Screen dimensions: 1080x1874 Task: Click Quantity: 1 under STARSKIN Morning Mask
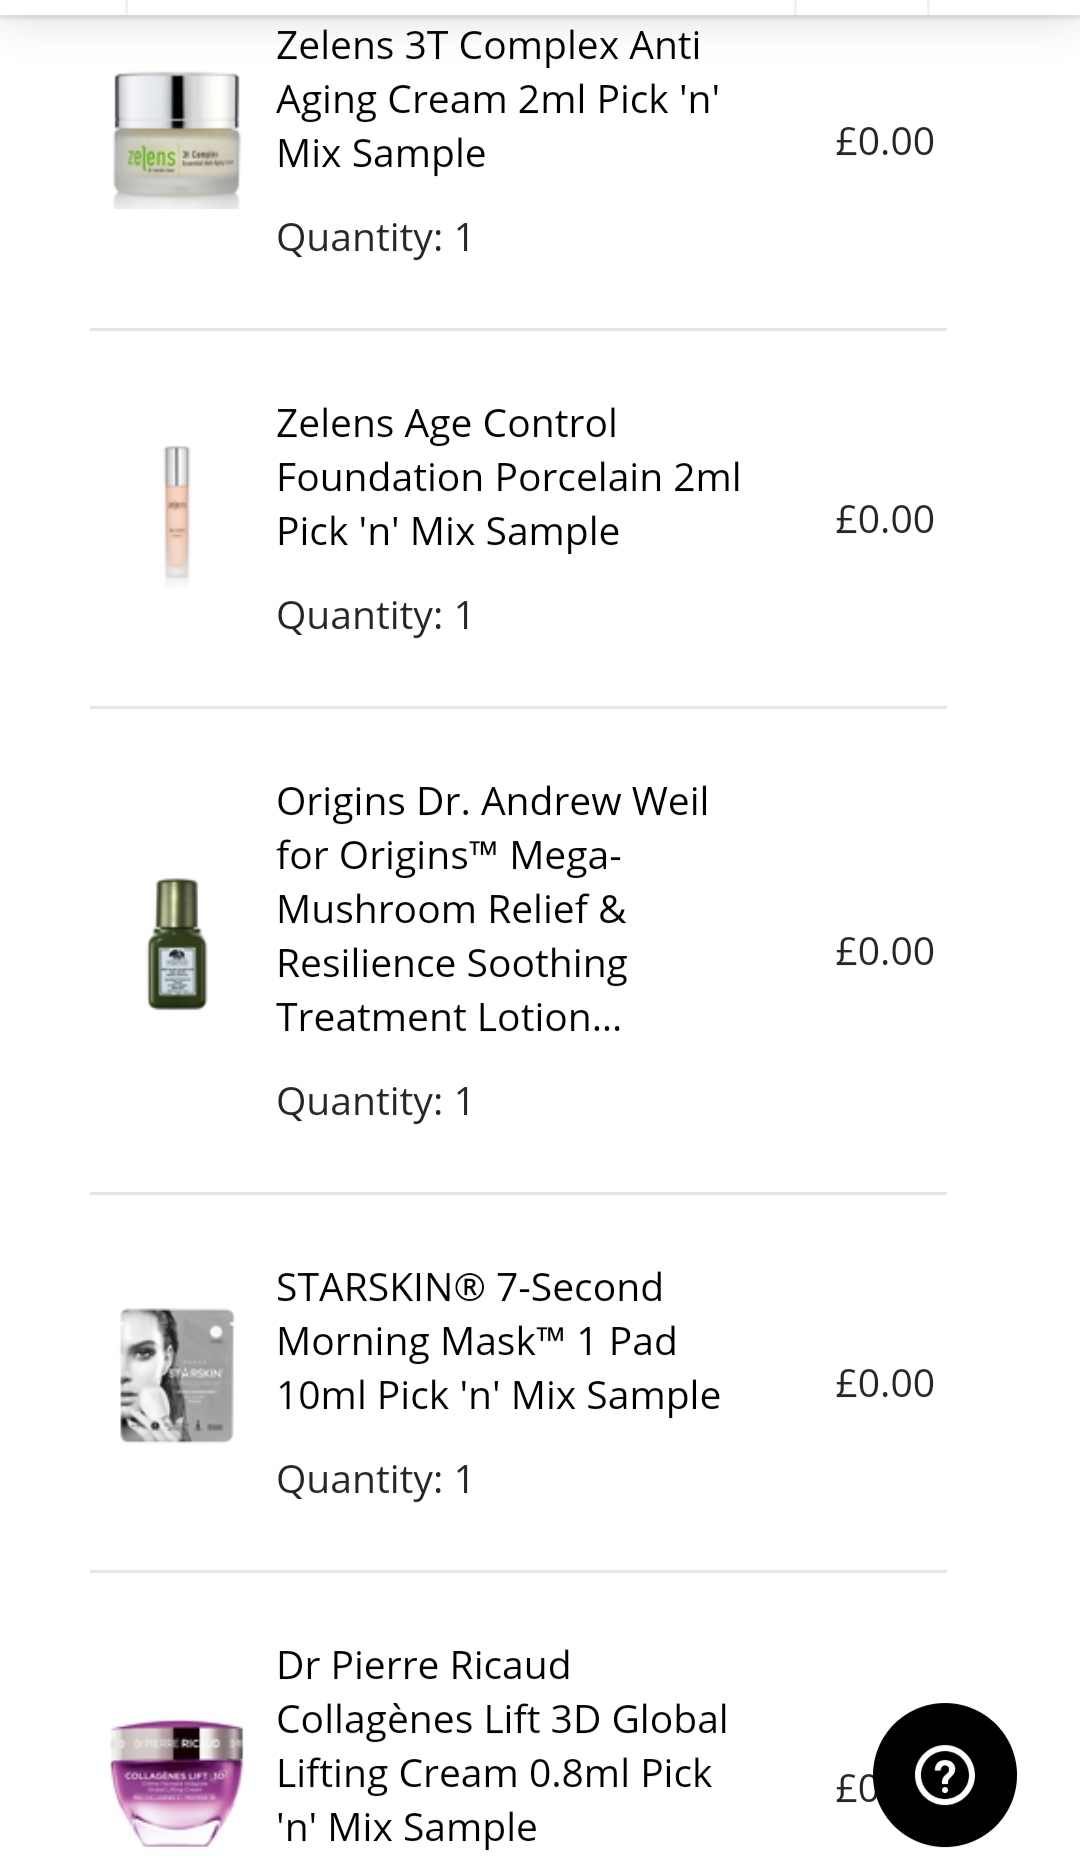pos(374,1480)
